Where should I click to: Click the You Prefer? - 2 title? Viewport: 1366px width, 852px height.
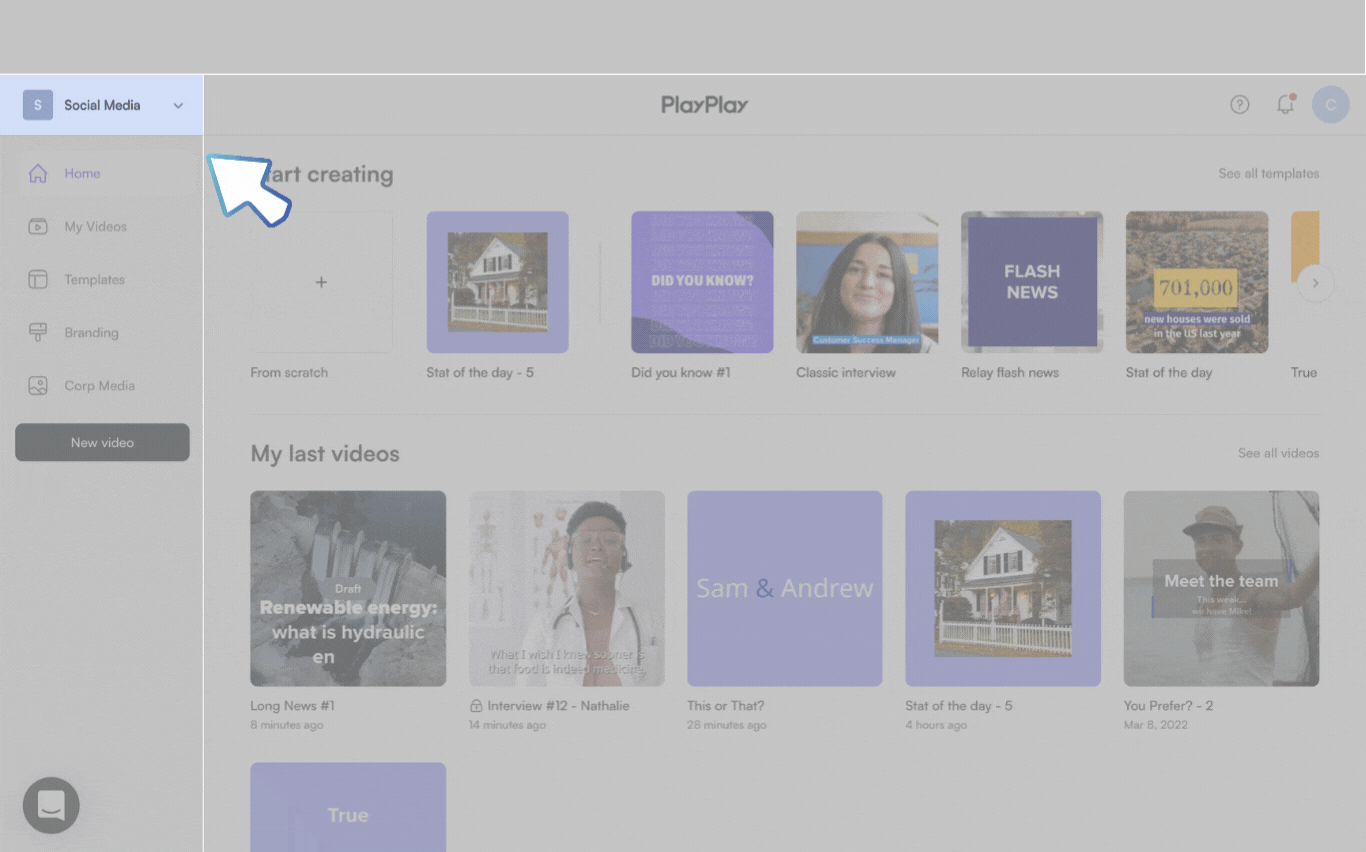(x=1168, y=705)
